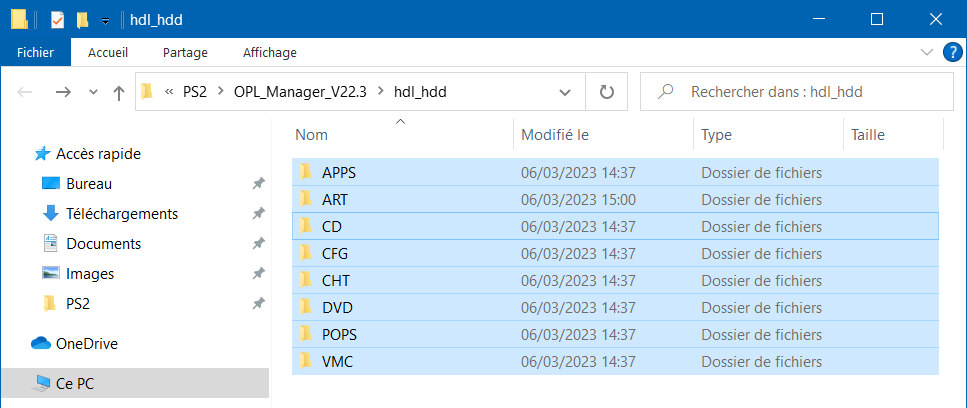967x408 pixels.
Task: Click the pin icon next to PS2
Action: coord(259,303)
